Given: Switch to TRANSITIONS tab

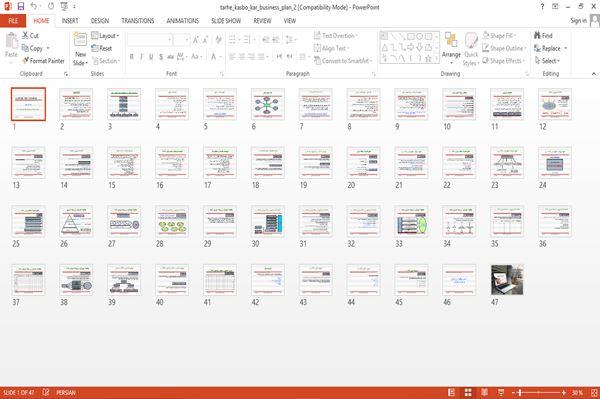Looking at the screenshot, I should [x=138, y=21].
